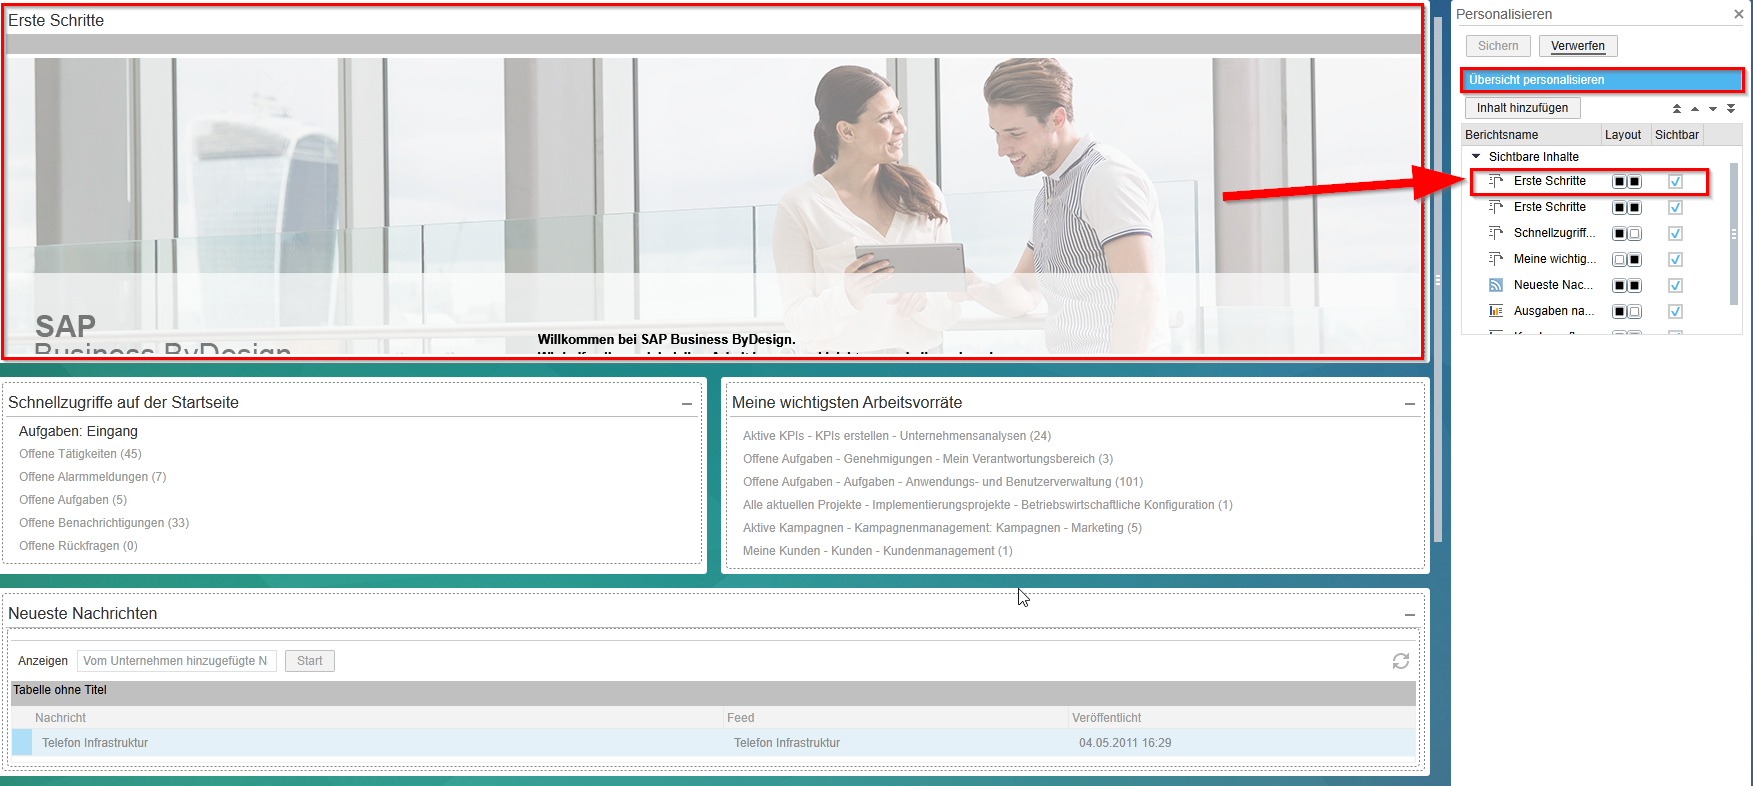Open Aktive KPIs - KPIs erstellen link
1753x786 pixels.
[897, 436]
